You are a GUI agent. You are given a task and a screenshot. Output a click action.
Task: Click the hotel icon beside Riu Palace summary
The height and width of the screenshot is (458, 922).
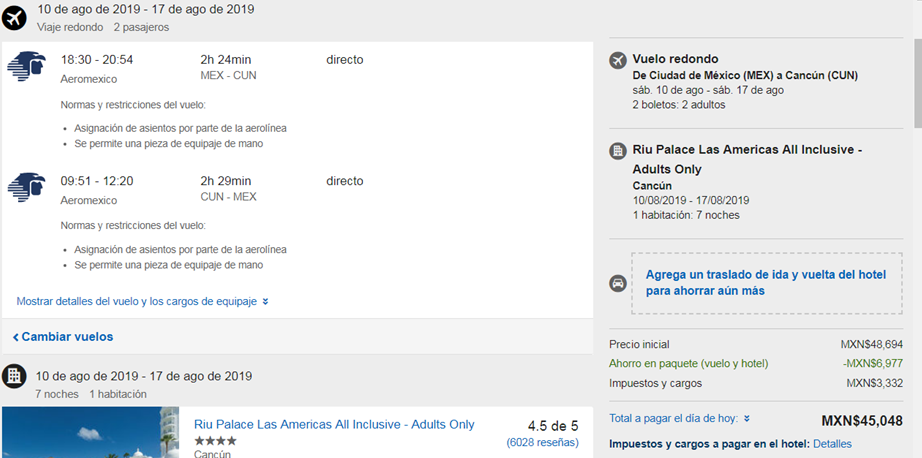pos(618,151)
